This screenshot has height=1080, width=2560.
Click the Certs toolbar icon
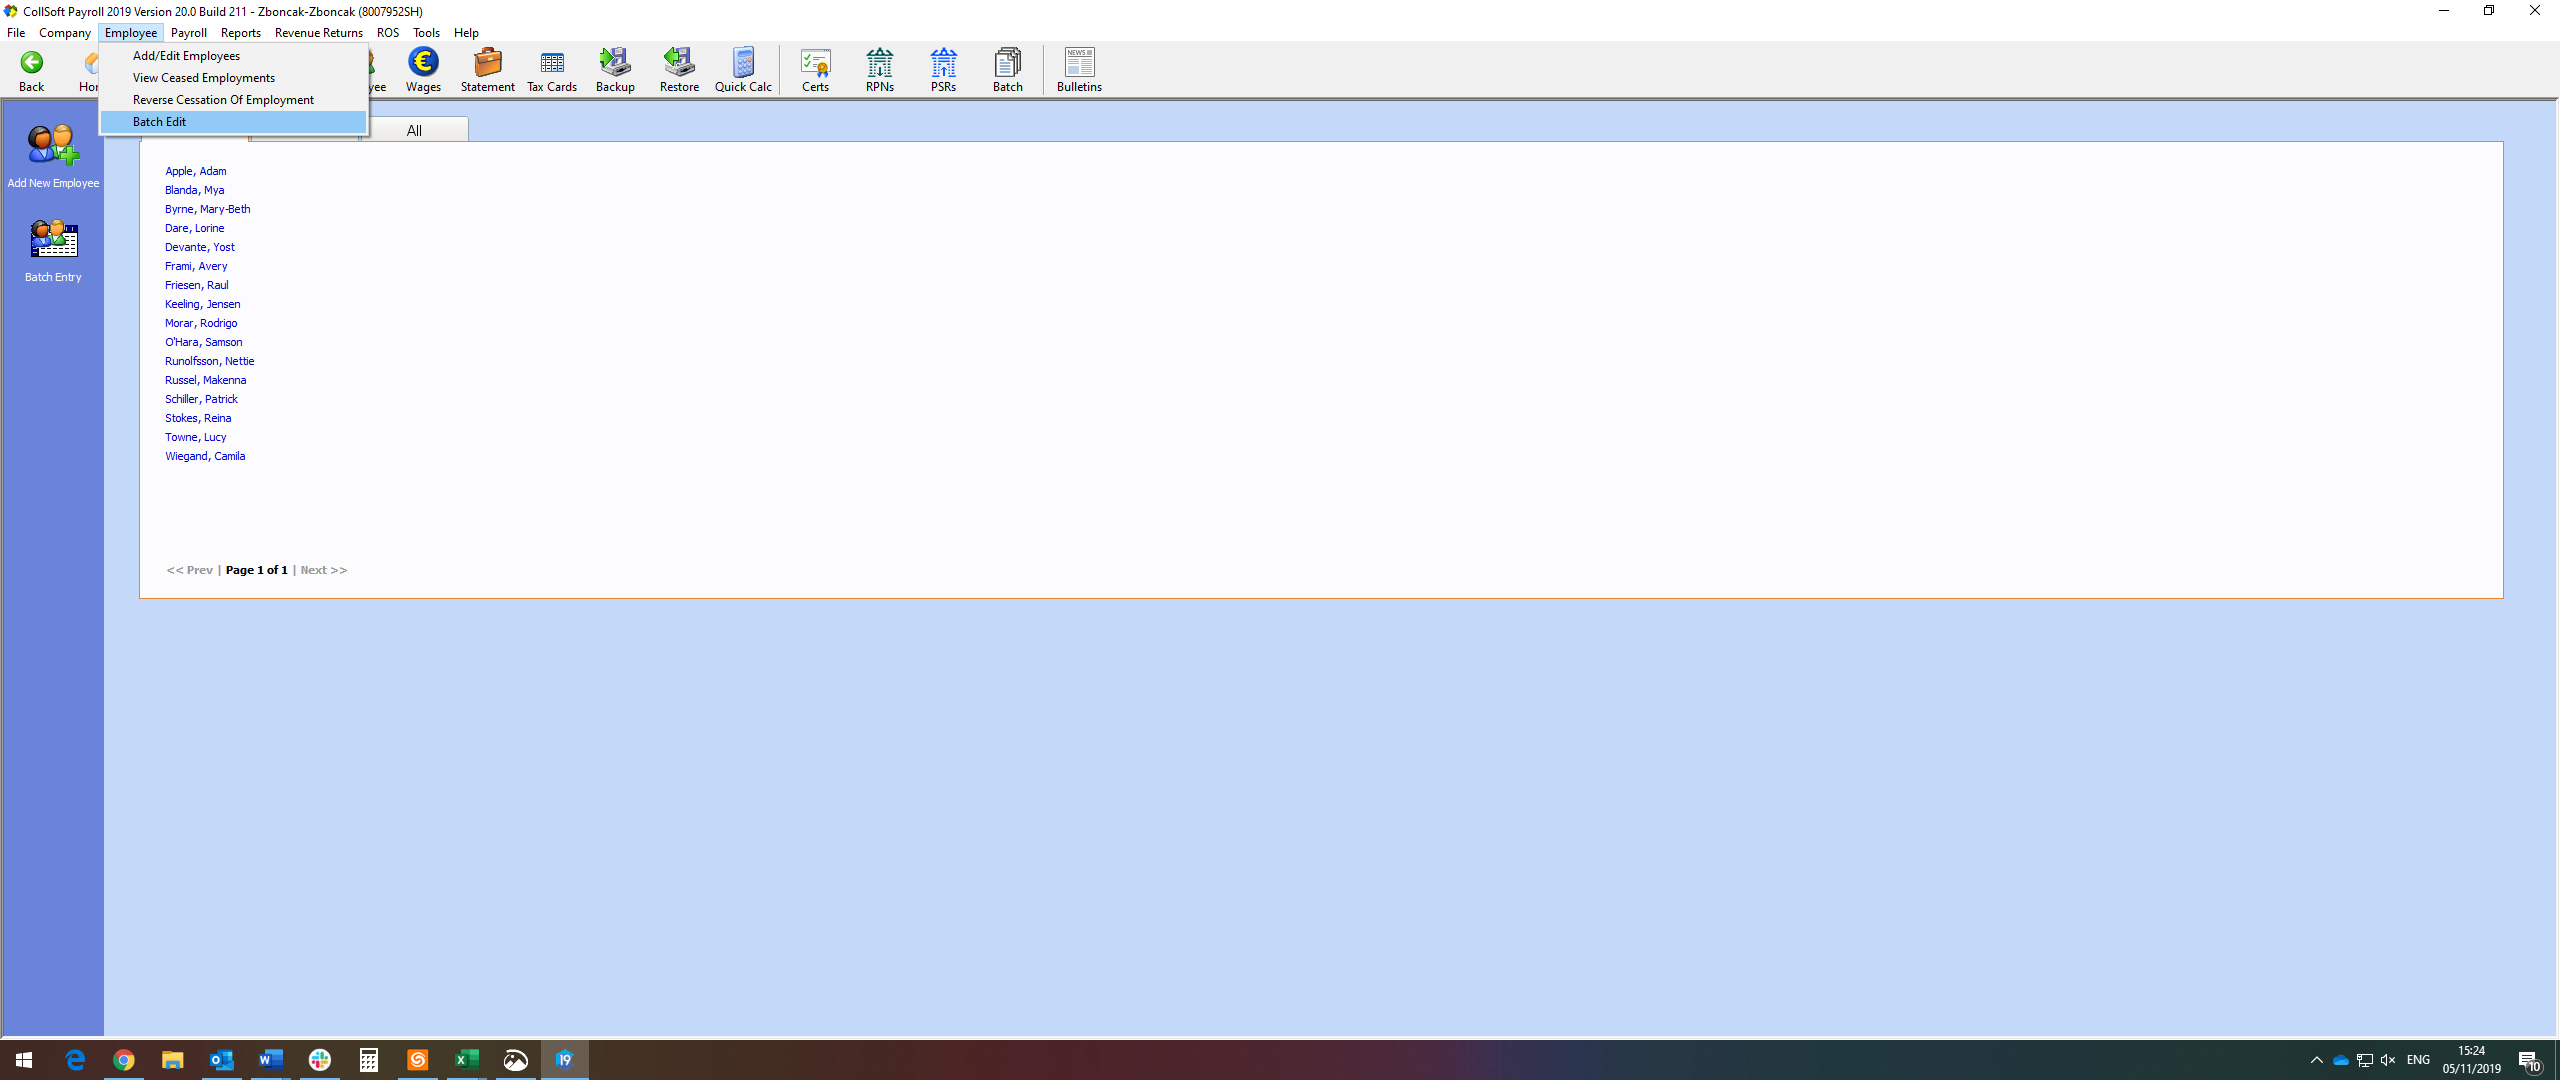815,64
